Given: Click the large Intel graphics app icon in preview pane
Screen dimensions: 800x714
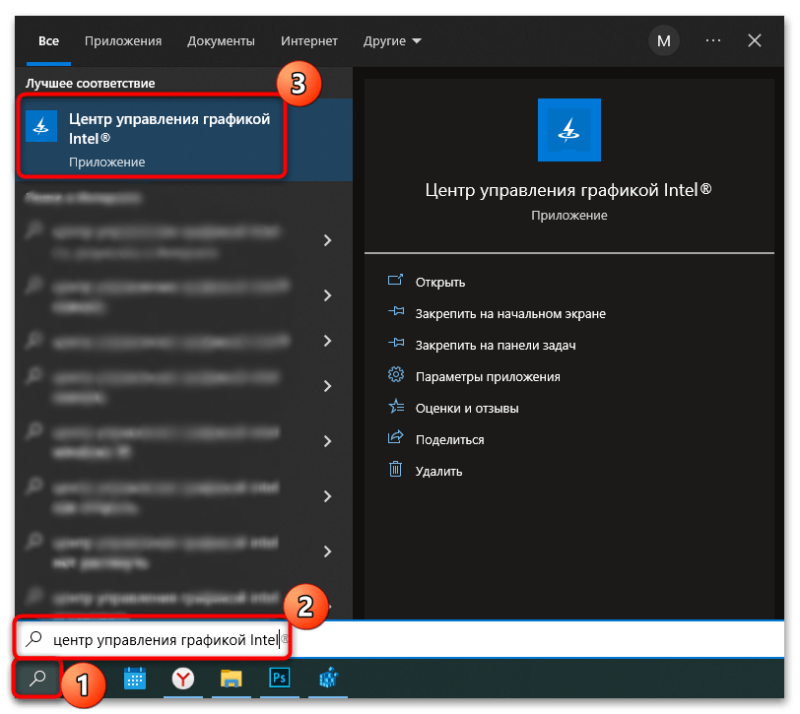Looking at the screenshot, I should tap(569, 130).
